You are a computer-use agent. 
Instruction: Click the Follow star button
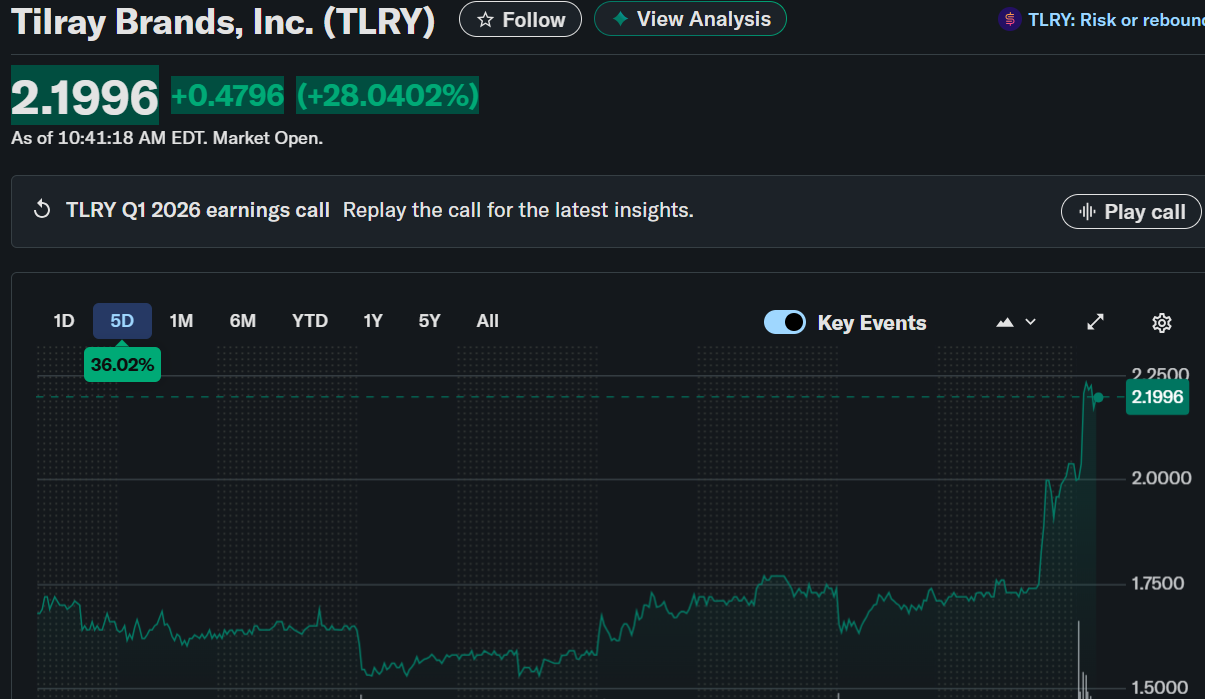pyautogui.click(x=520, y=20)
